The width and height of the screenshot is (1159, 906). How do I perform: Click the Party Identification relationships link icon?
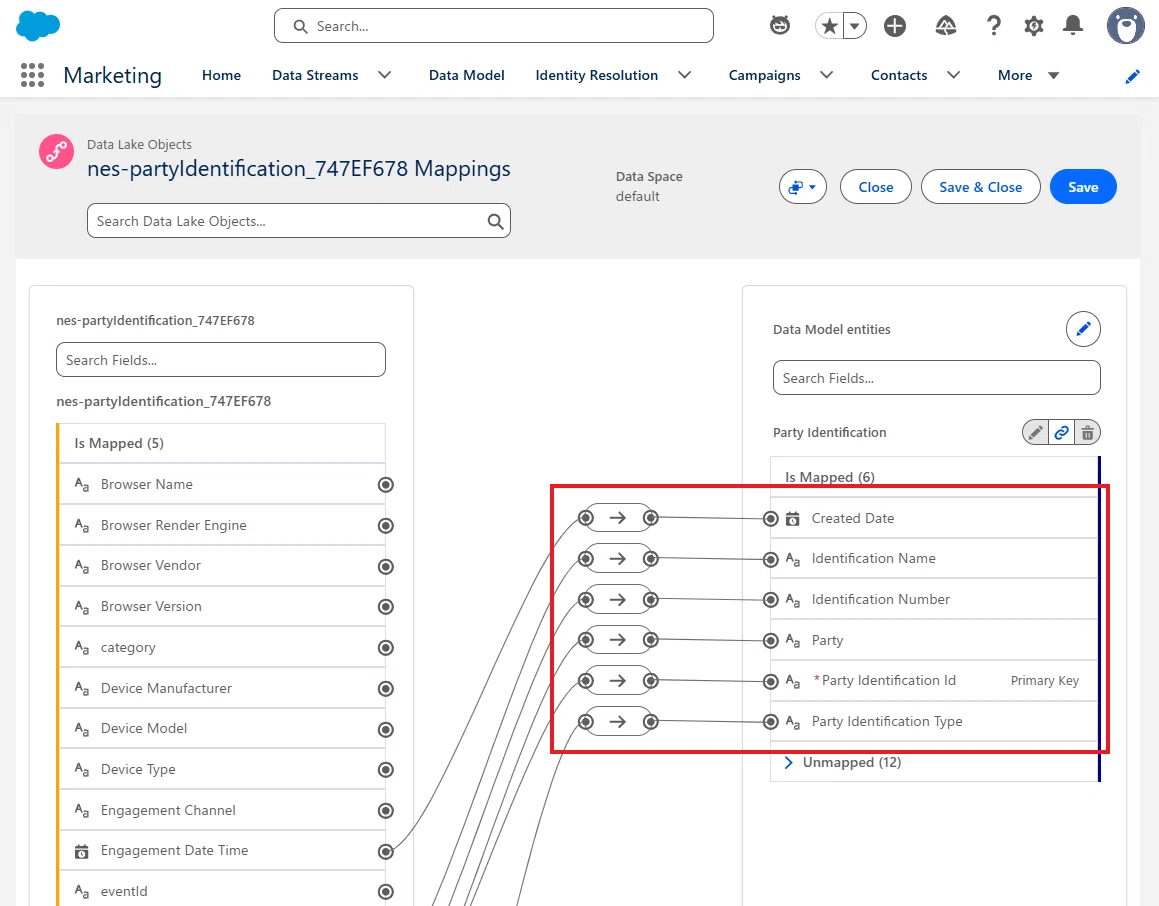[1061, 432]
